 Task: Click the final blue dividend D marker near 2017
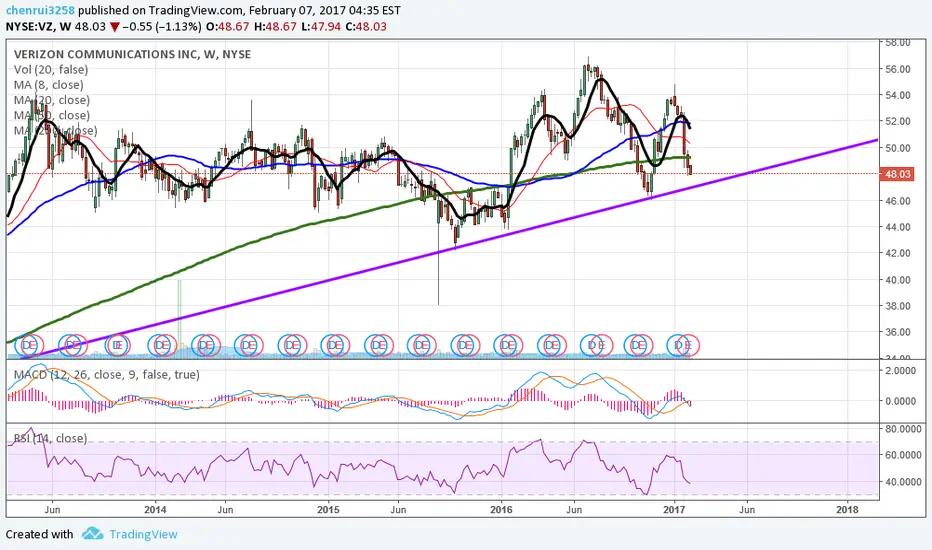[677, 345]
